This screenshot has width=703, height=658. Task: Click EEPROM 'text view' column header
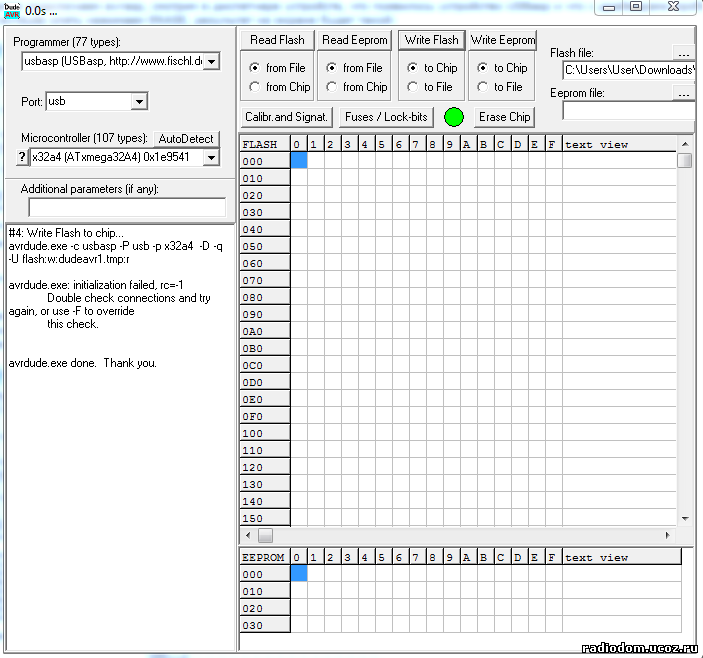(x=622, y=558)
